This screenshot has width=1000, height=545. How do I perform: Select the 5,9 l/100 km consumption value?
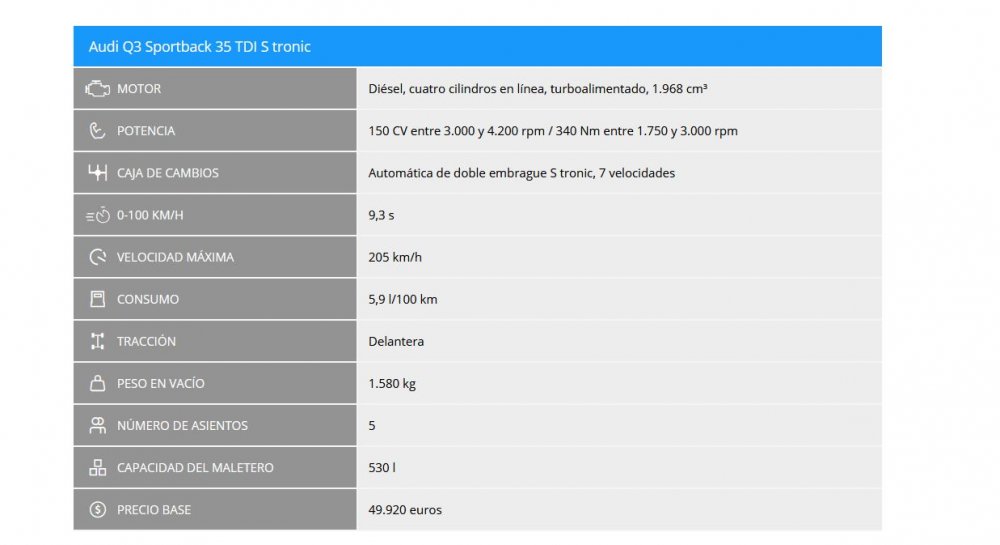point(403,299)
